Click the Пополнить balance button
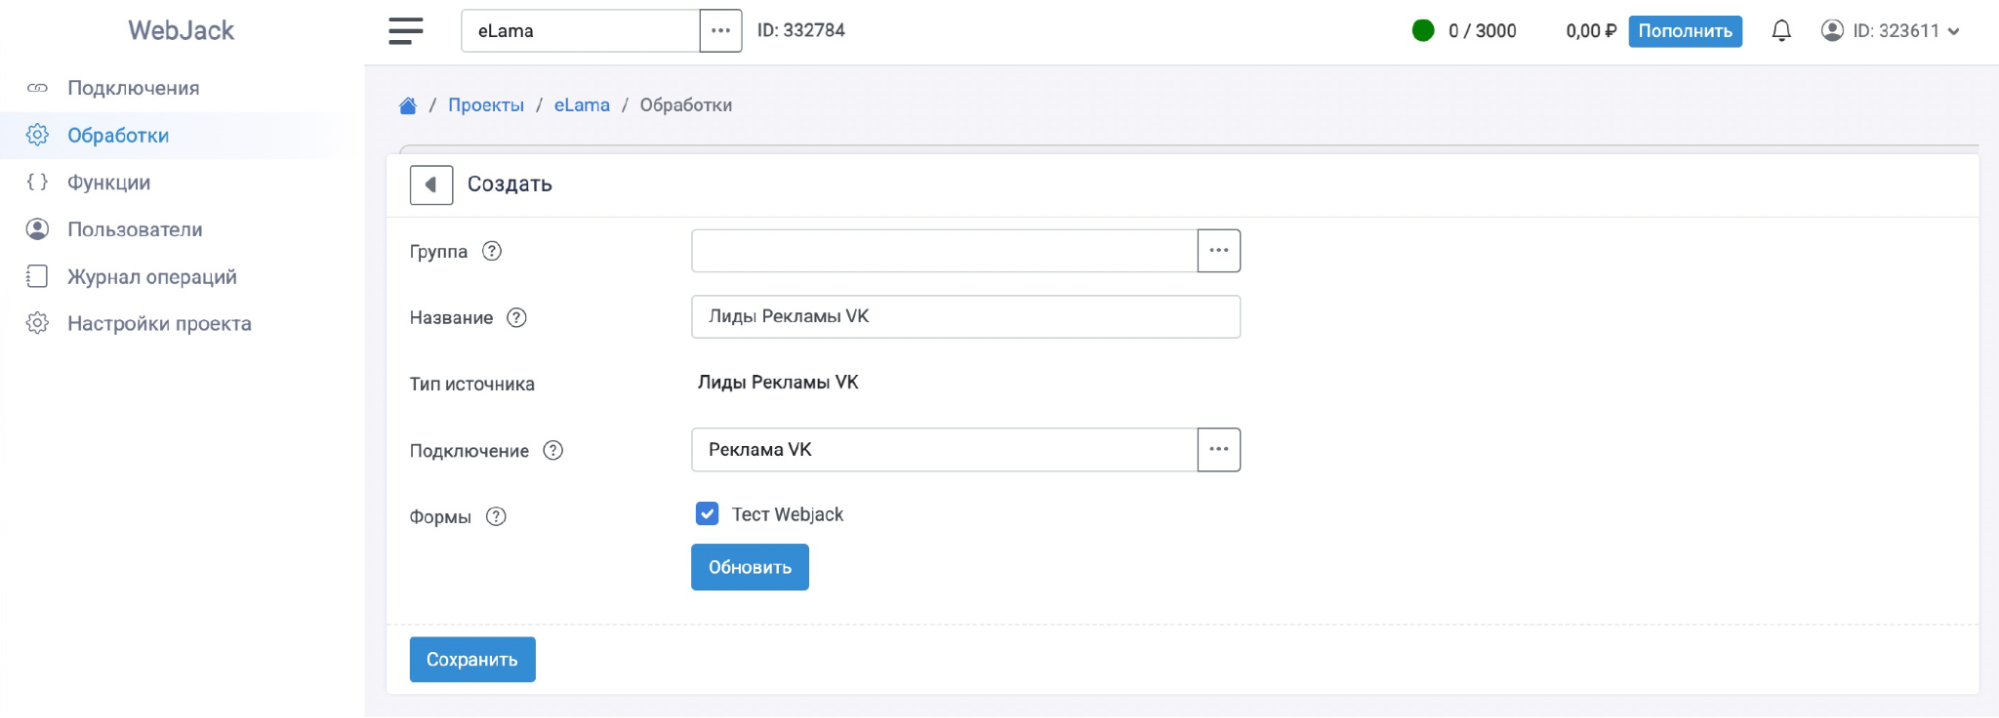This screenshot has width=1999, height=718. coord(1684,31)
